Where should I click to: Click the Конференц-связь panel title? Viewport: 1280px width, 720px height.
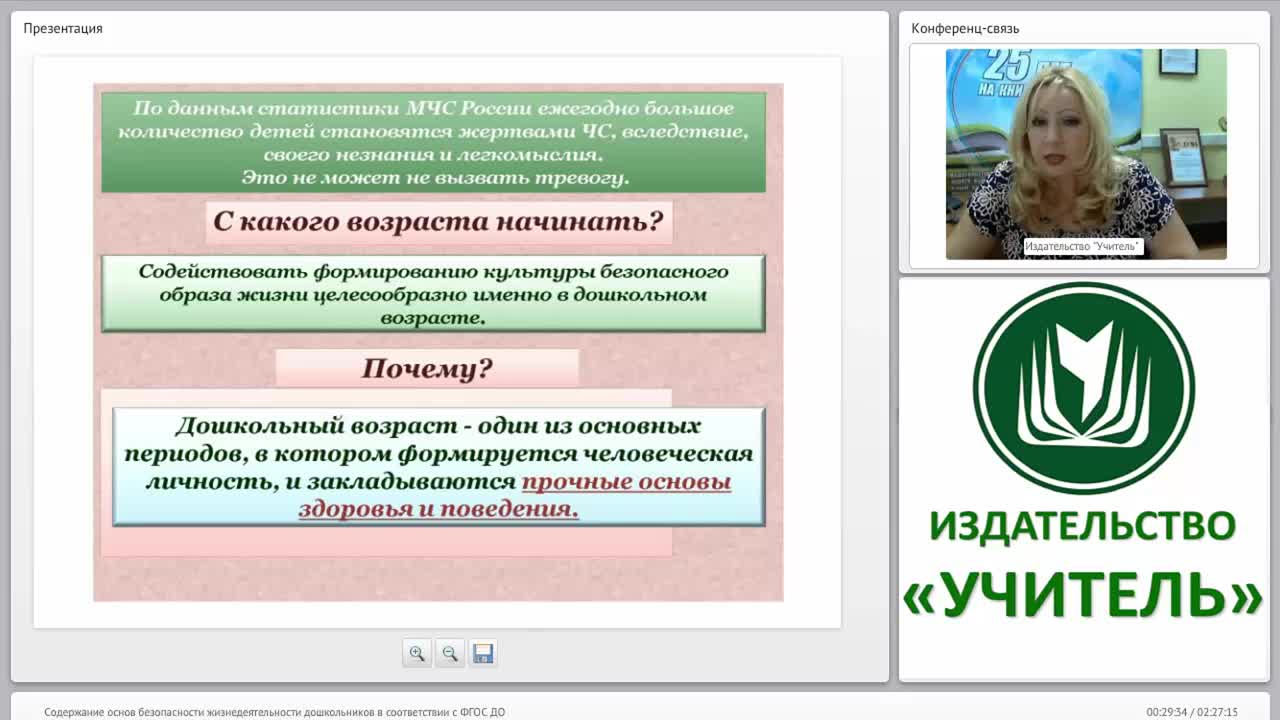pyautogui.click(x=965, y=28)
